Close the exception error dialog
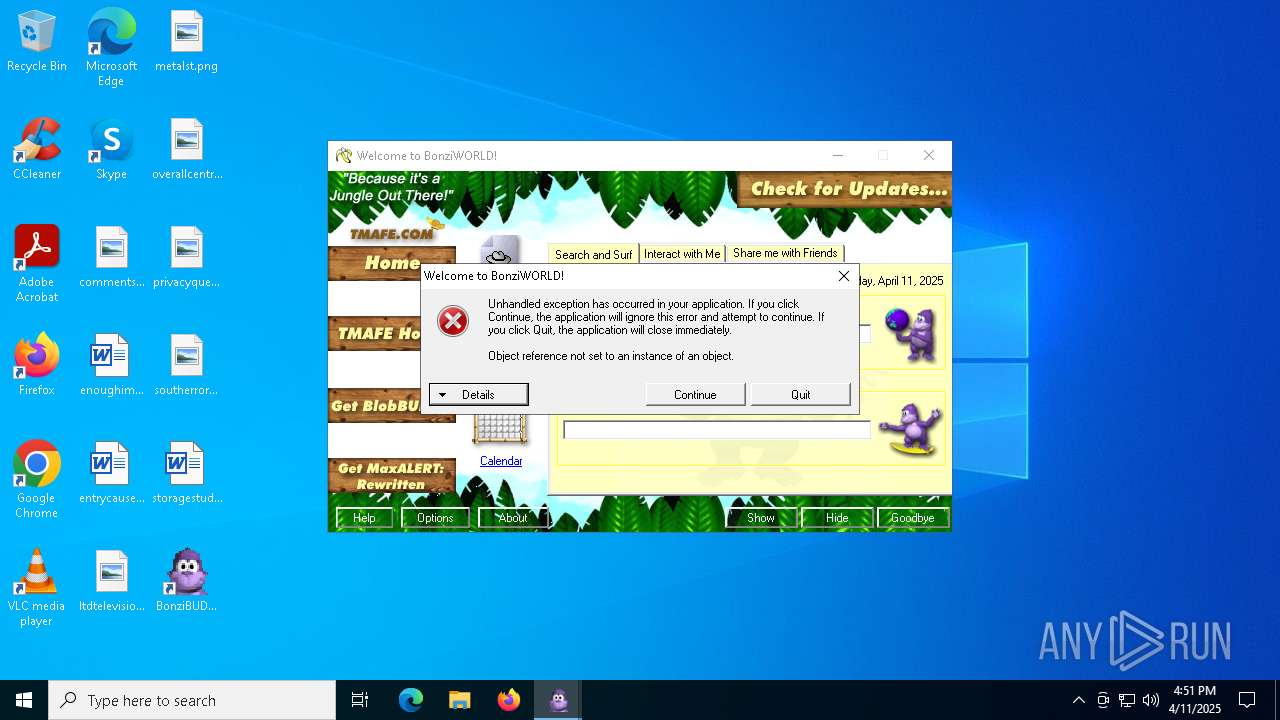Screen dimensions: 1280x720 (x=843, y=276)
